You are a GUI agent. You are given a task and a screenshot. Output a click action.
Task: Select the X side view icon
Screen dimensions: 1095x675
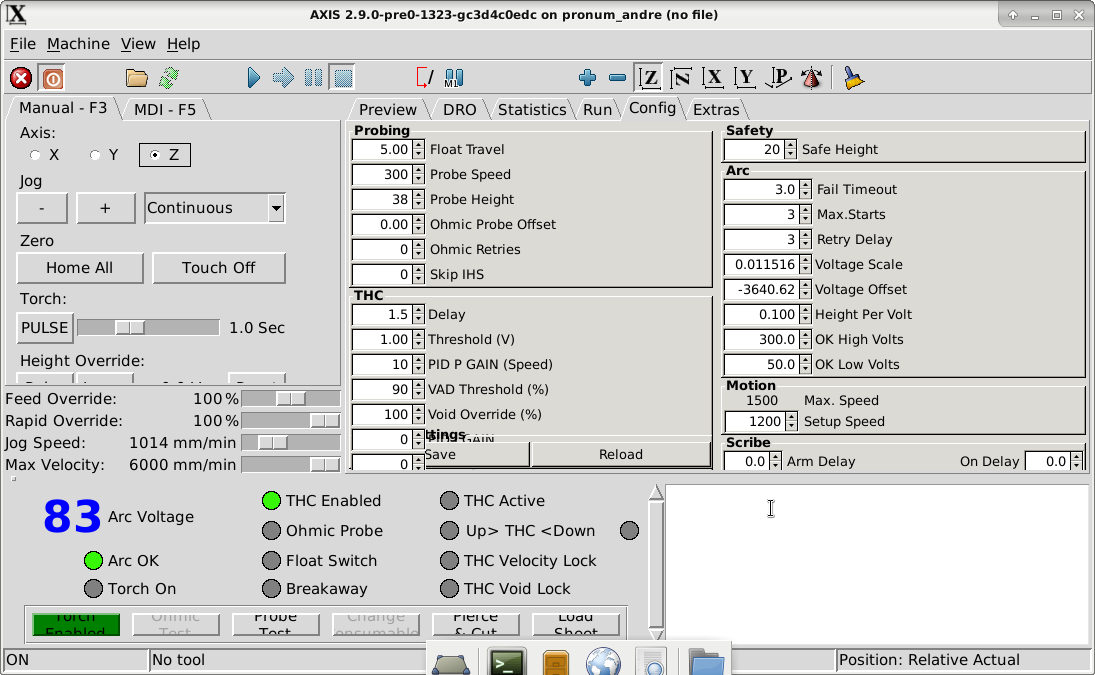(713, 77)
